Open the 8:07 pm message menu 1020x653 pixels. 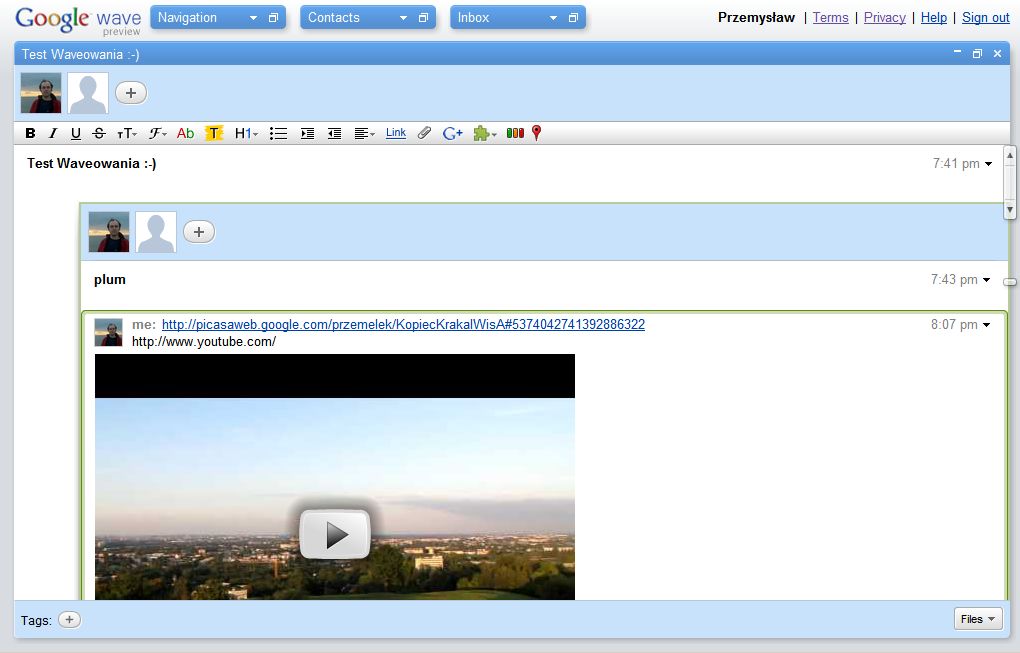point(986,325)
